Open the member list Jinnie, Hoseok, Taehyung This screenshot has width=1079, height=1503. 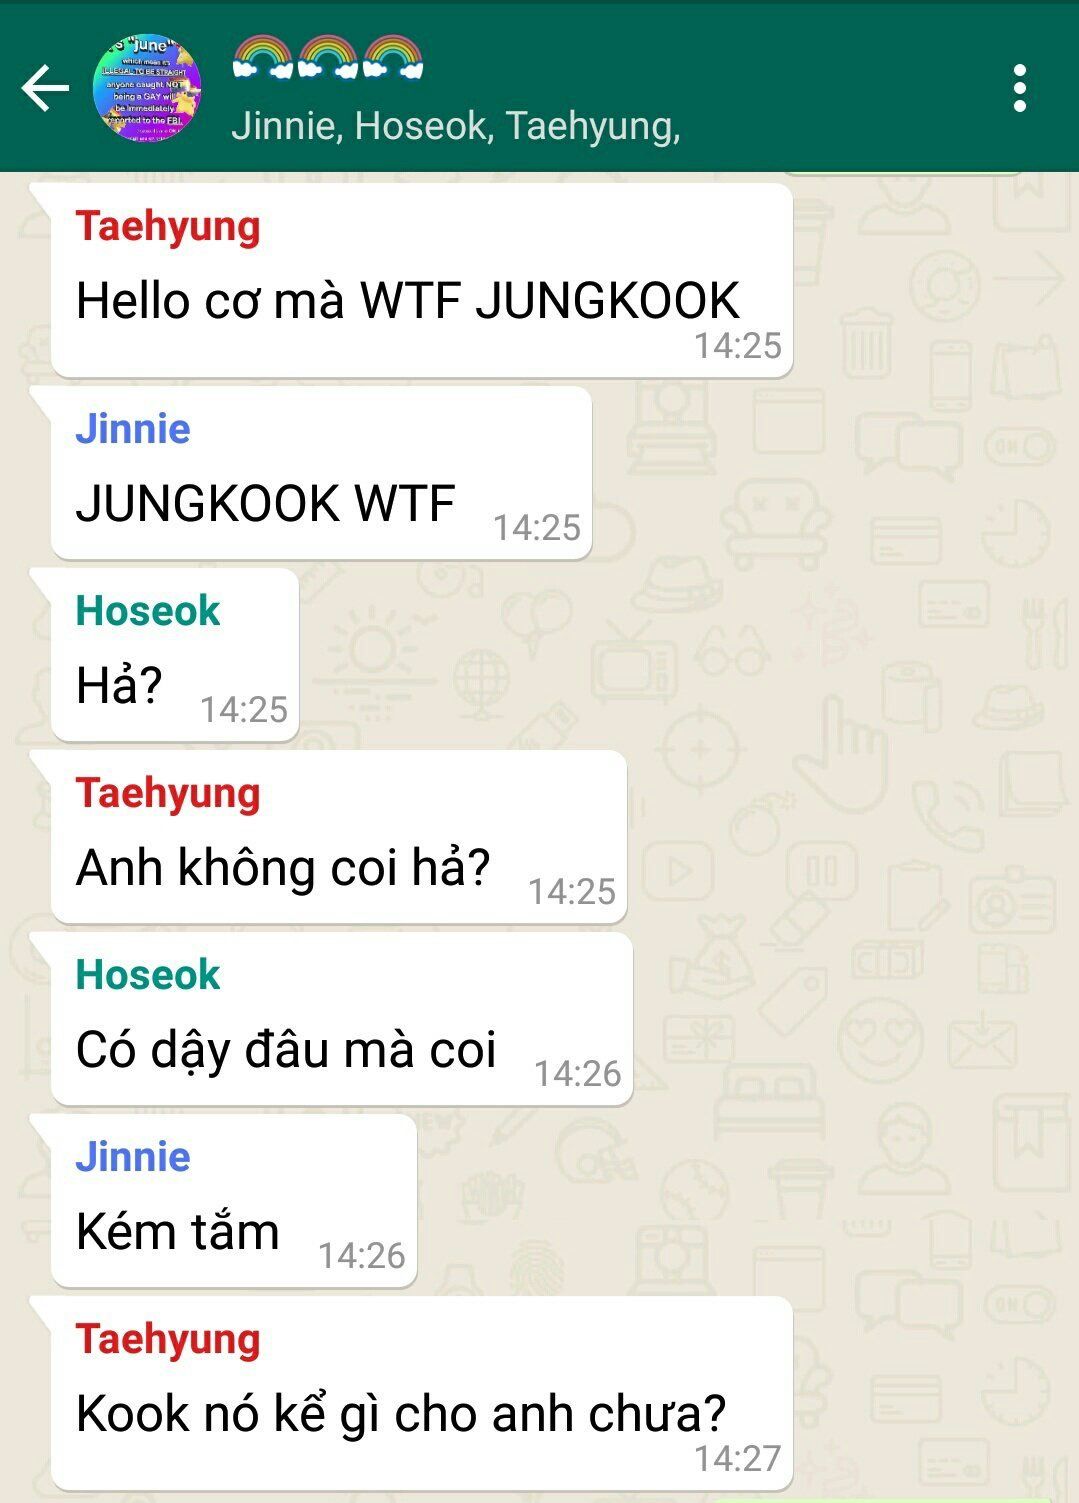(456, 126)
